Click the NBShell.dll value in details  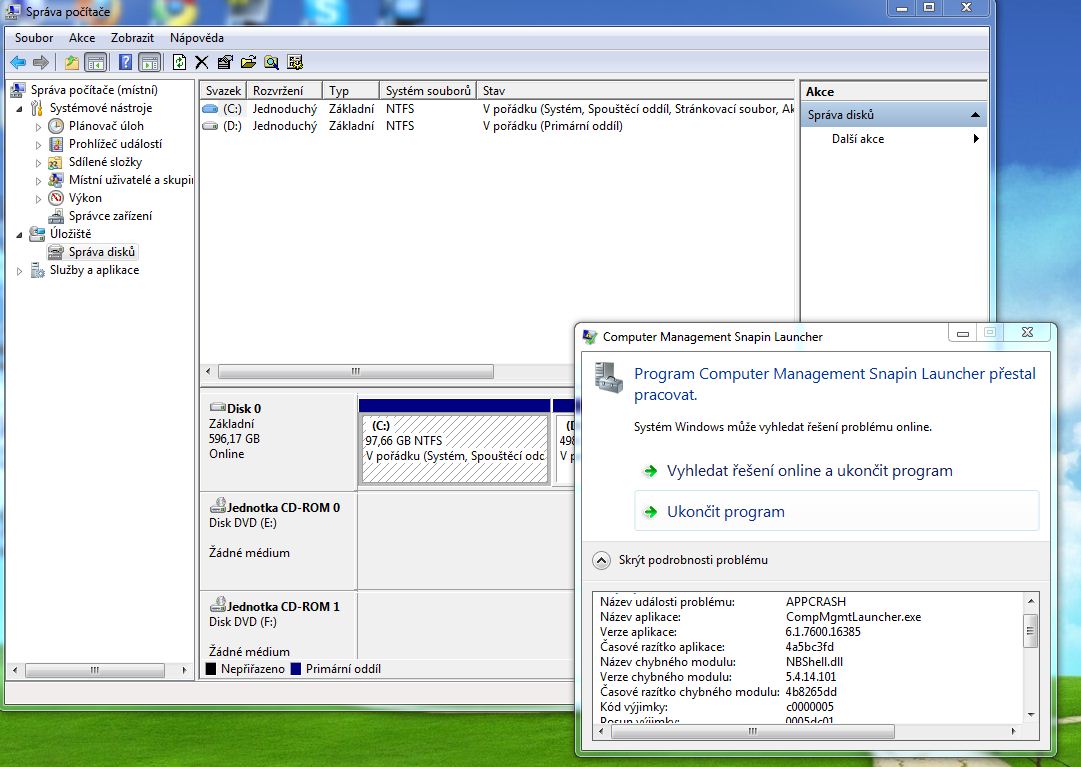(x=814, y=662)
